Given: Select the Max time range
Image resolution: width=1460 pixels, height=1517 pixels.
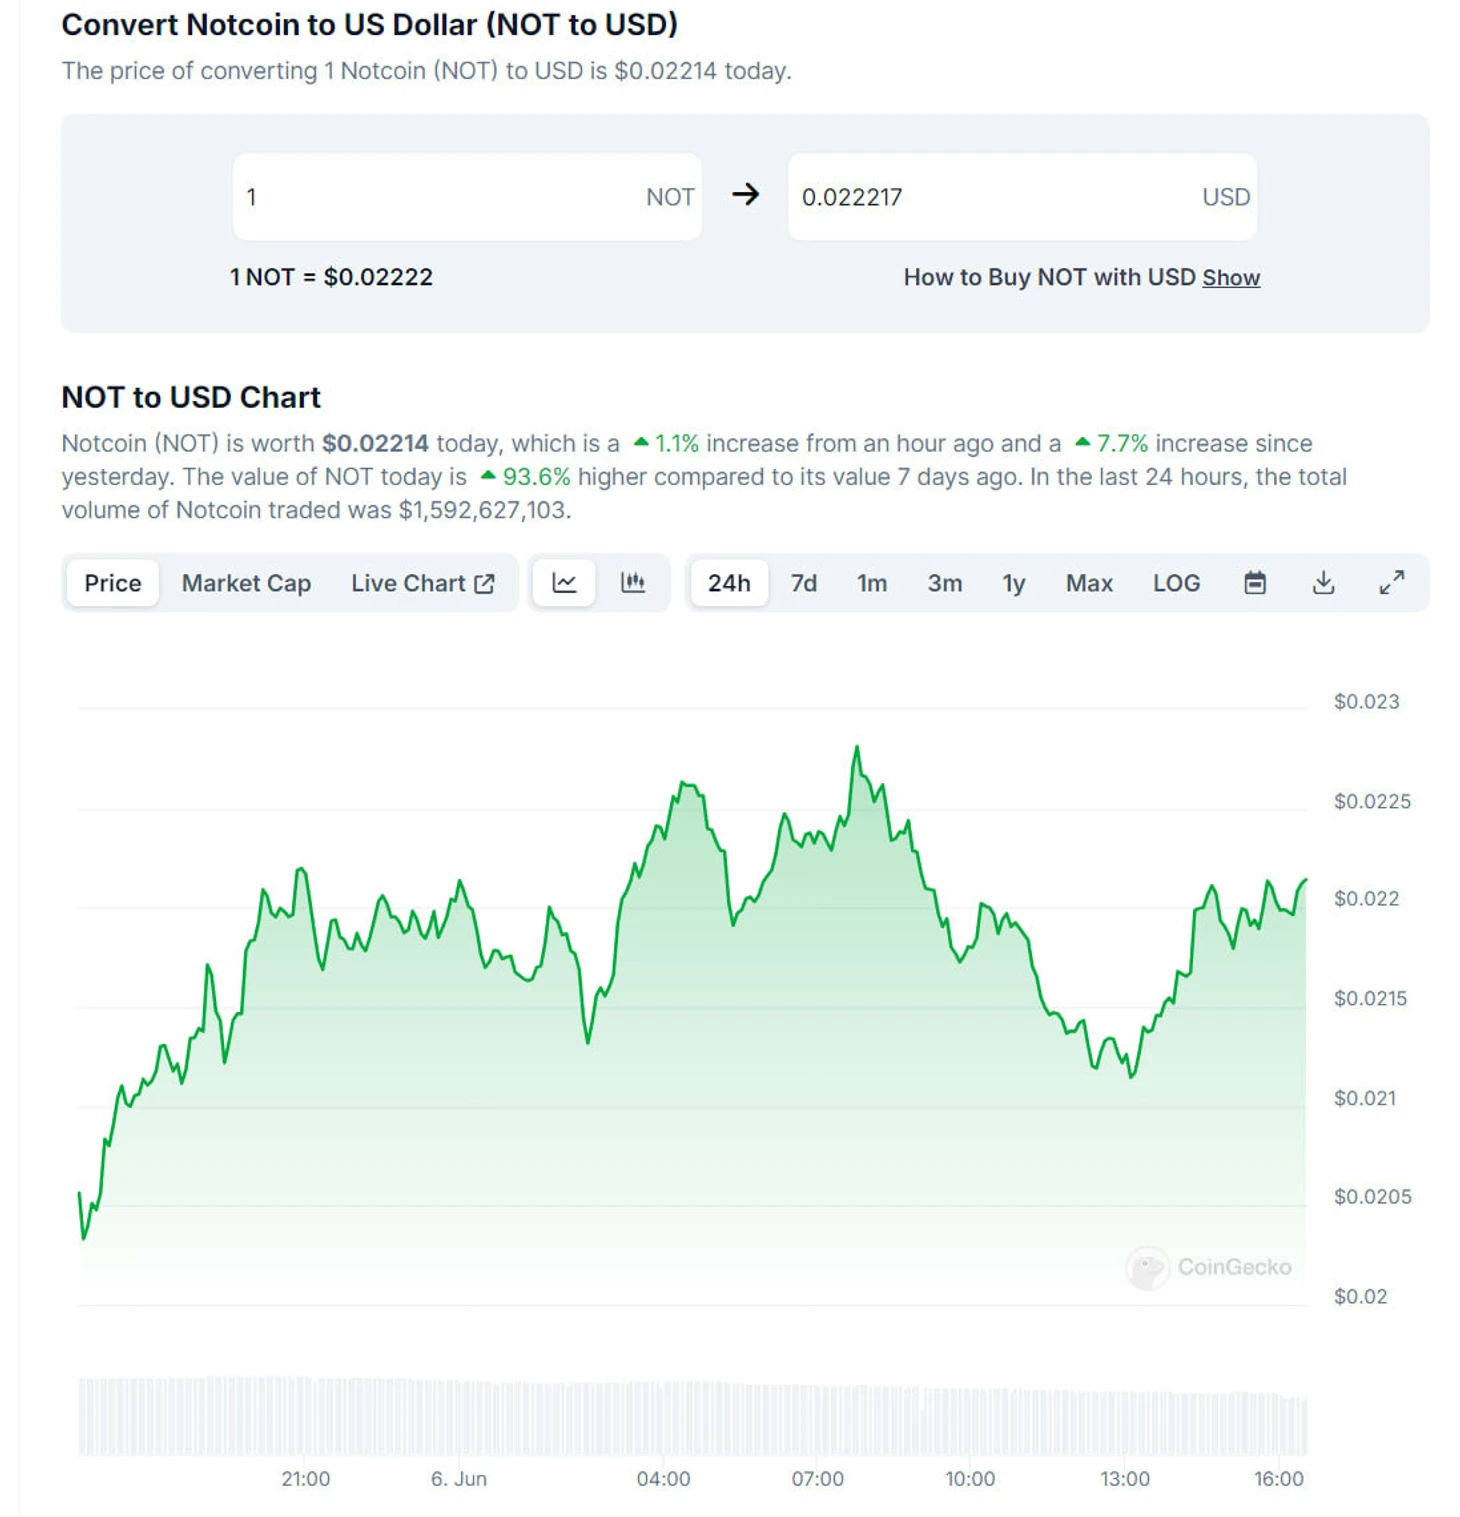Looking at the screenshot, I should tap(1089, 583).
